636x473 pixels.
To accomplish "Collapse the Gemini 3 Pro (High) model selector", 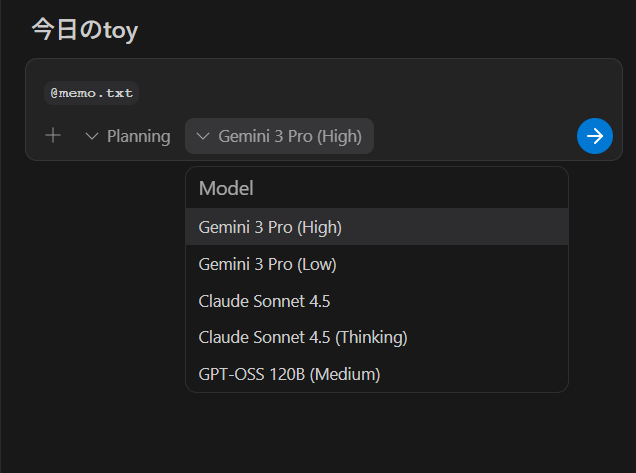I will click(x=279, y=136).
